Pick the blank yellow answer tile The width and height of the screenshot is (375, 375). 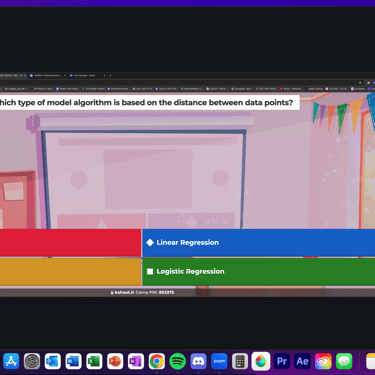point(70,272)
